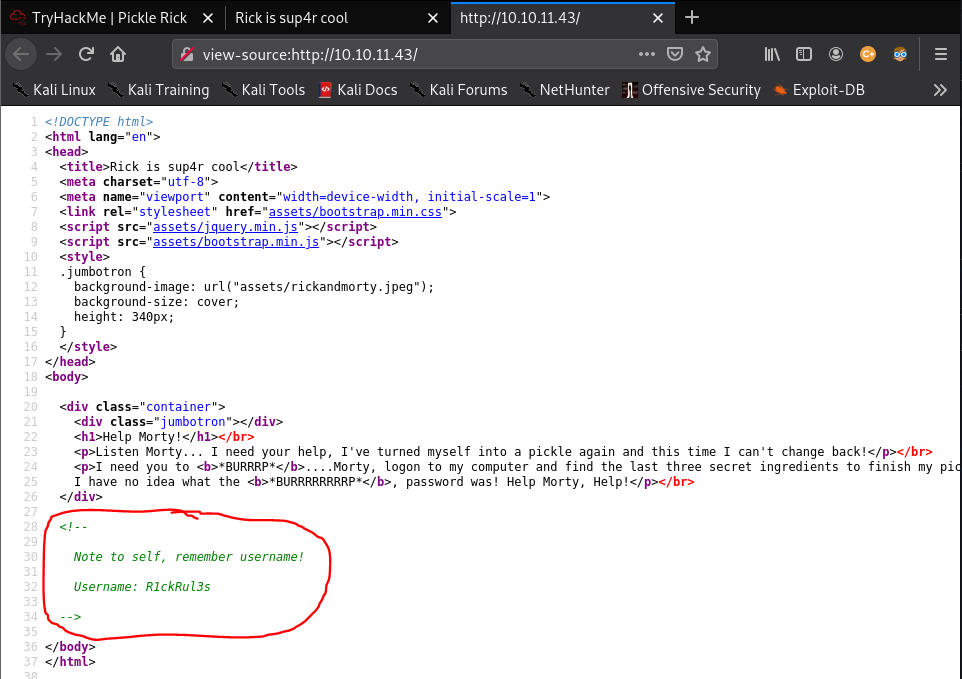
Task: Open the Offensive Security bookmark
Action: pyautogui.click(x=691, y=90)
